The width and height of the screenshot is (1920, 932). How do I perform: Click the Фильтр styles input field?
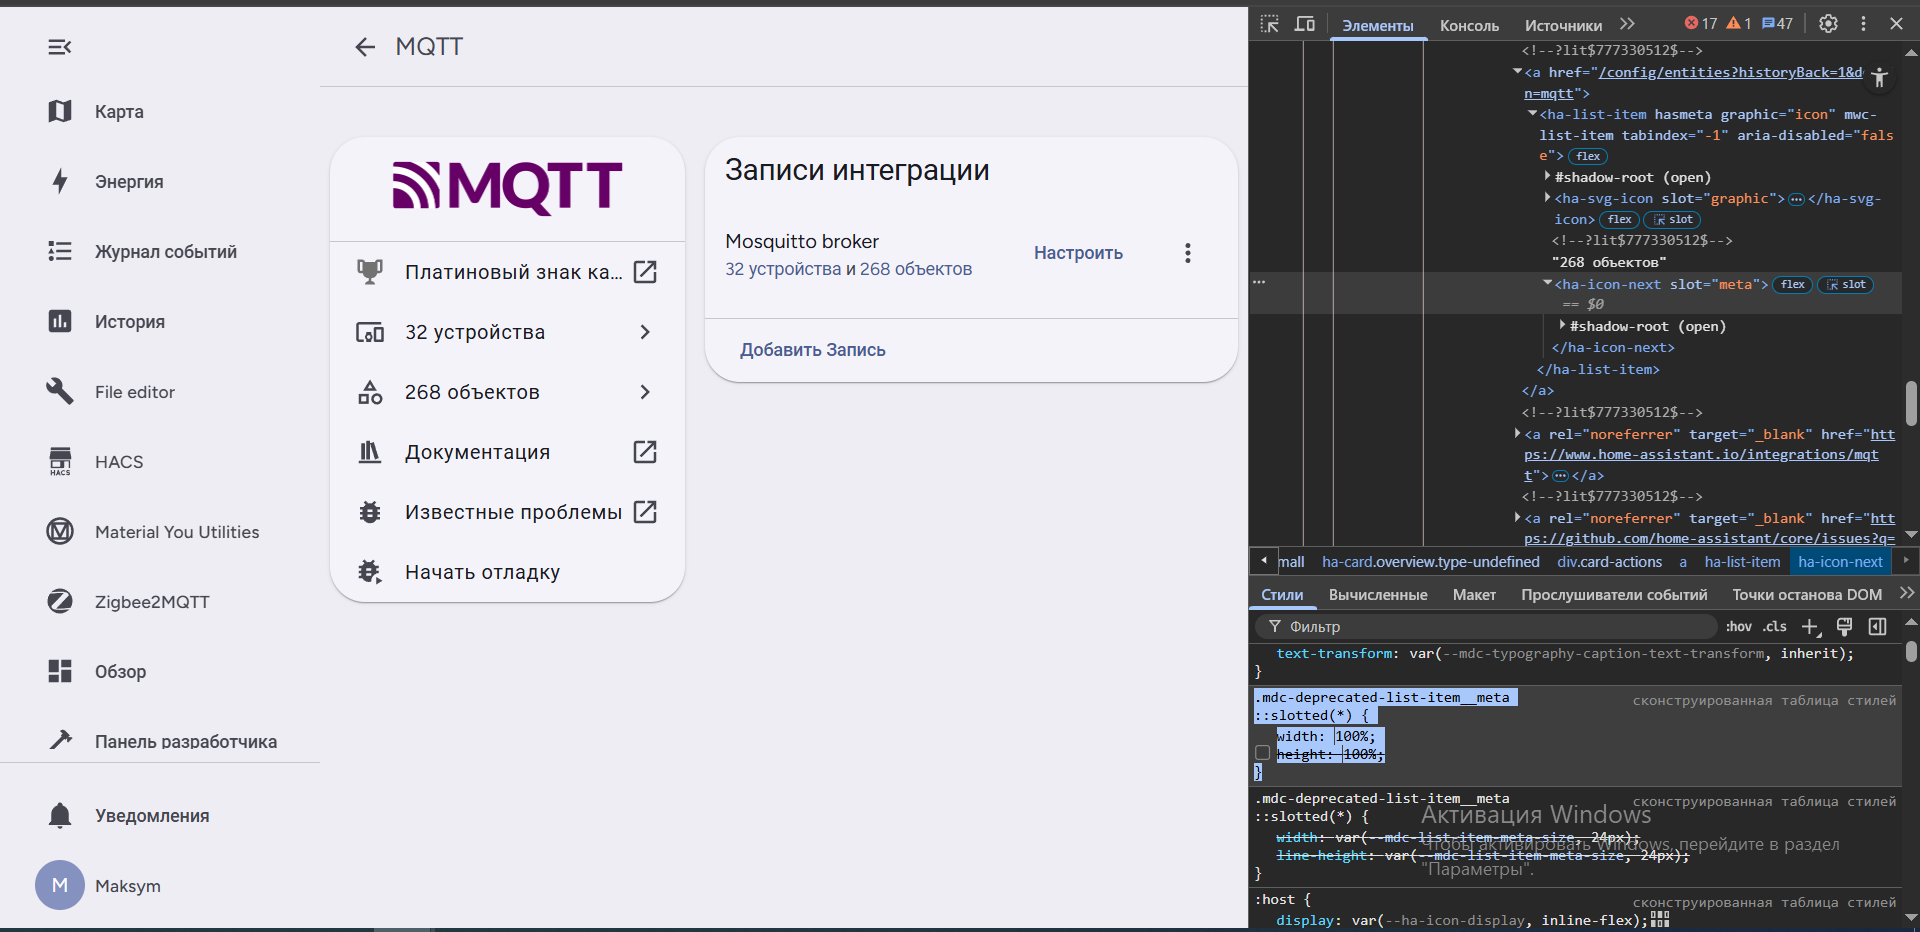click(1490, 627)
